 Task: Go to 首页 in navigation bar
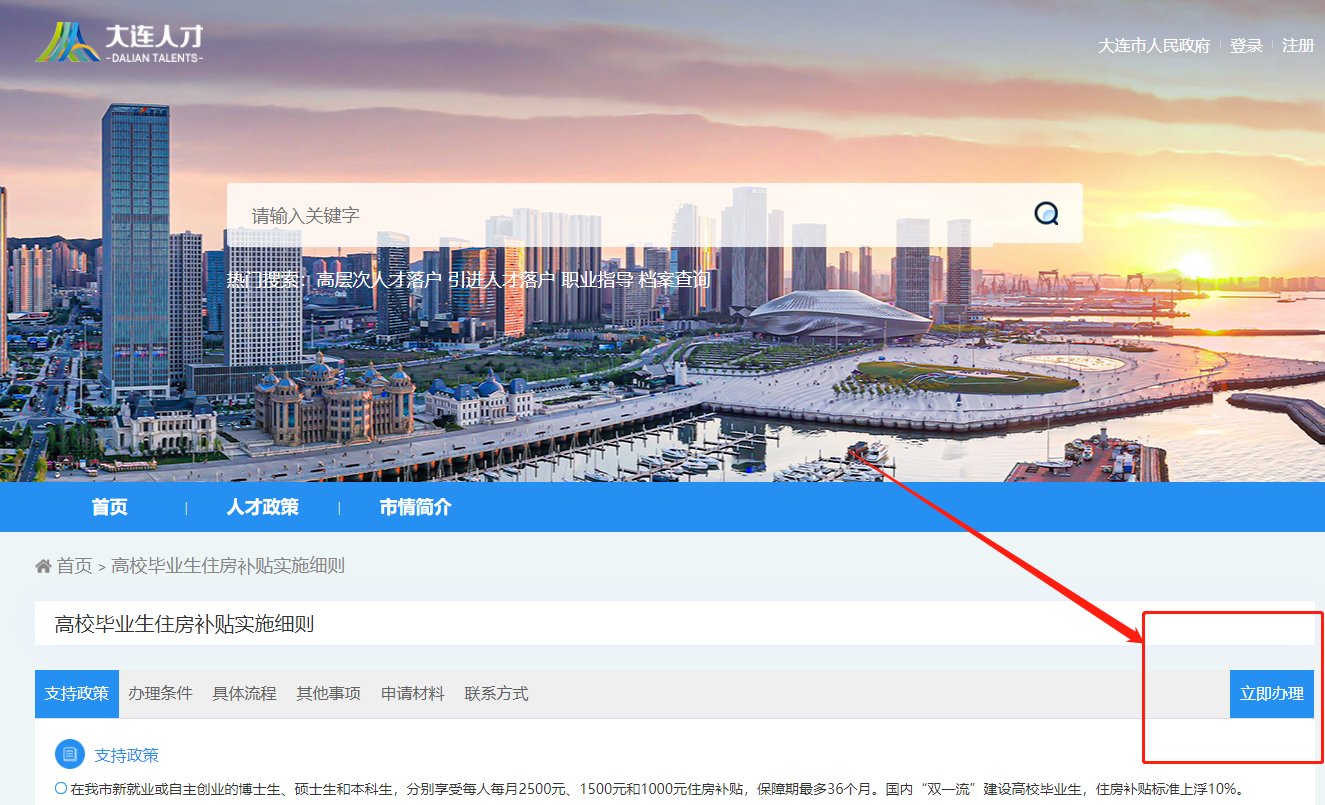pos(110,507)
